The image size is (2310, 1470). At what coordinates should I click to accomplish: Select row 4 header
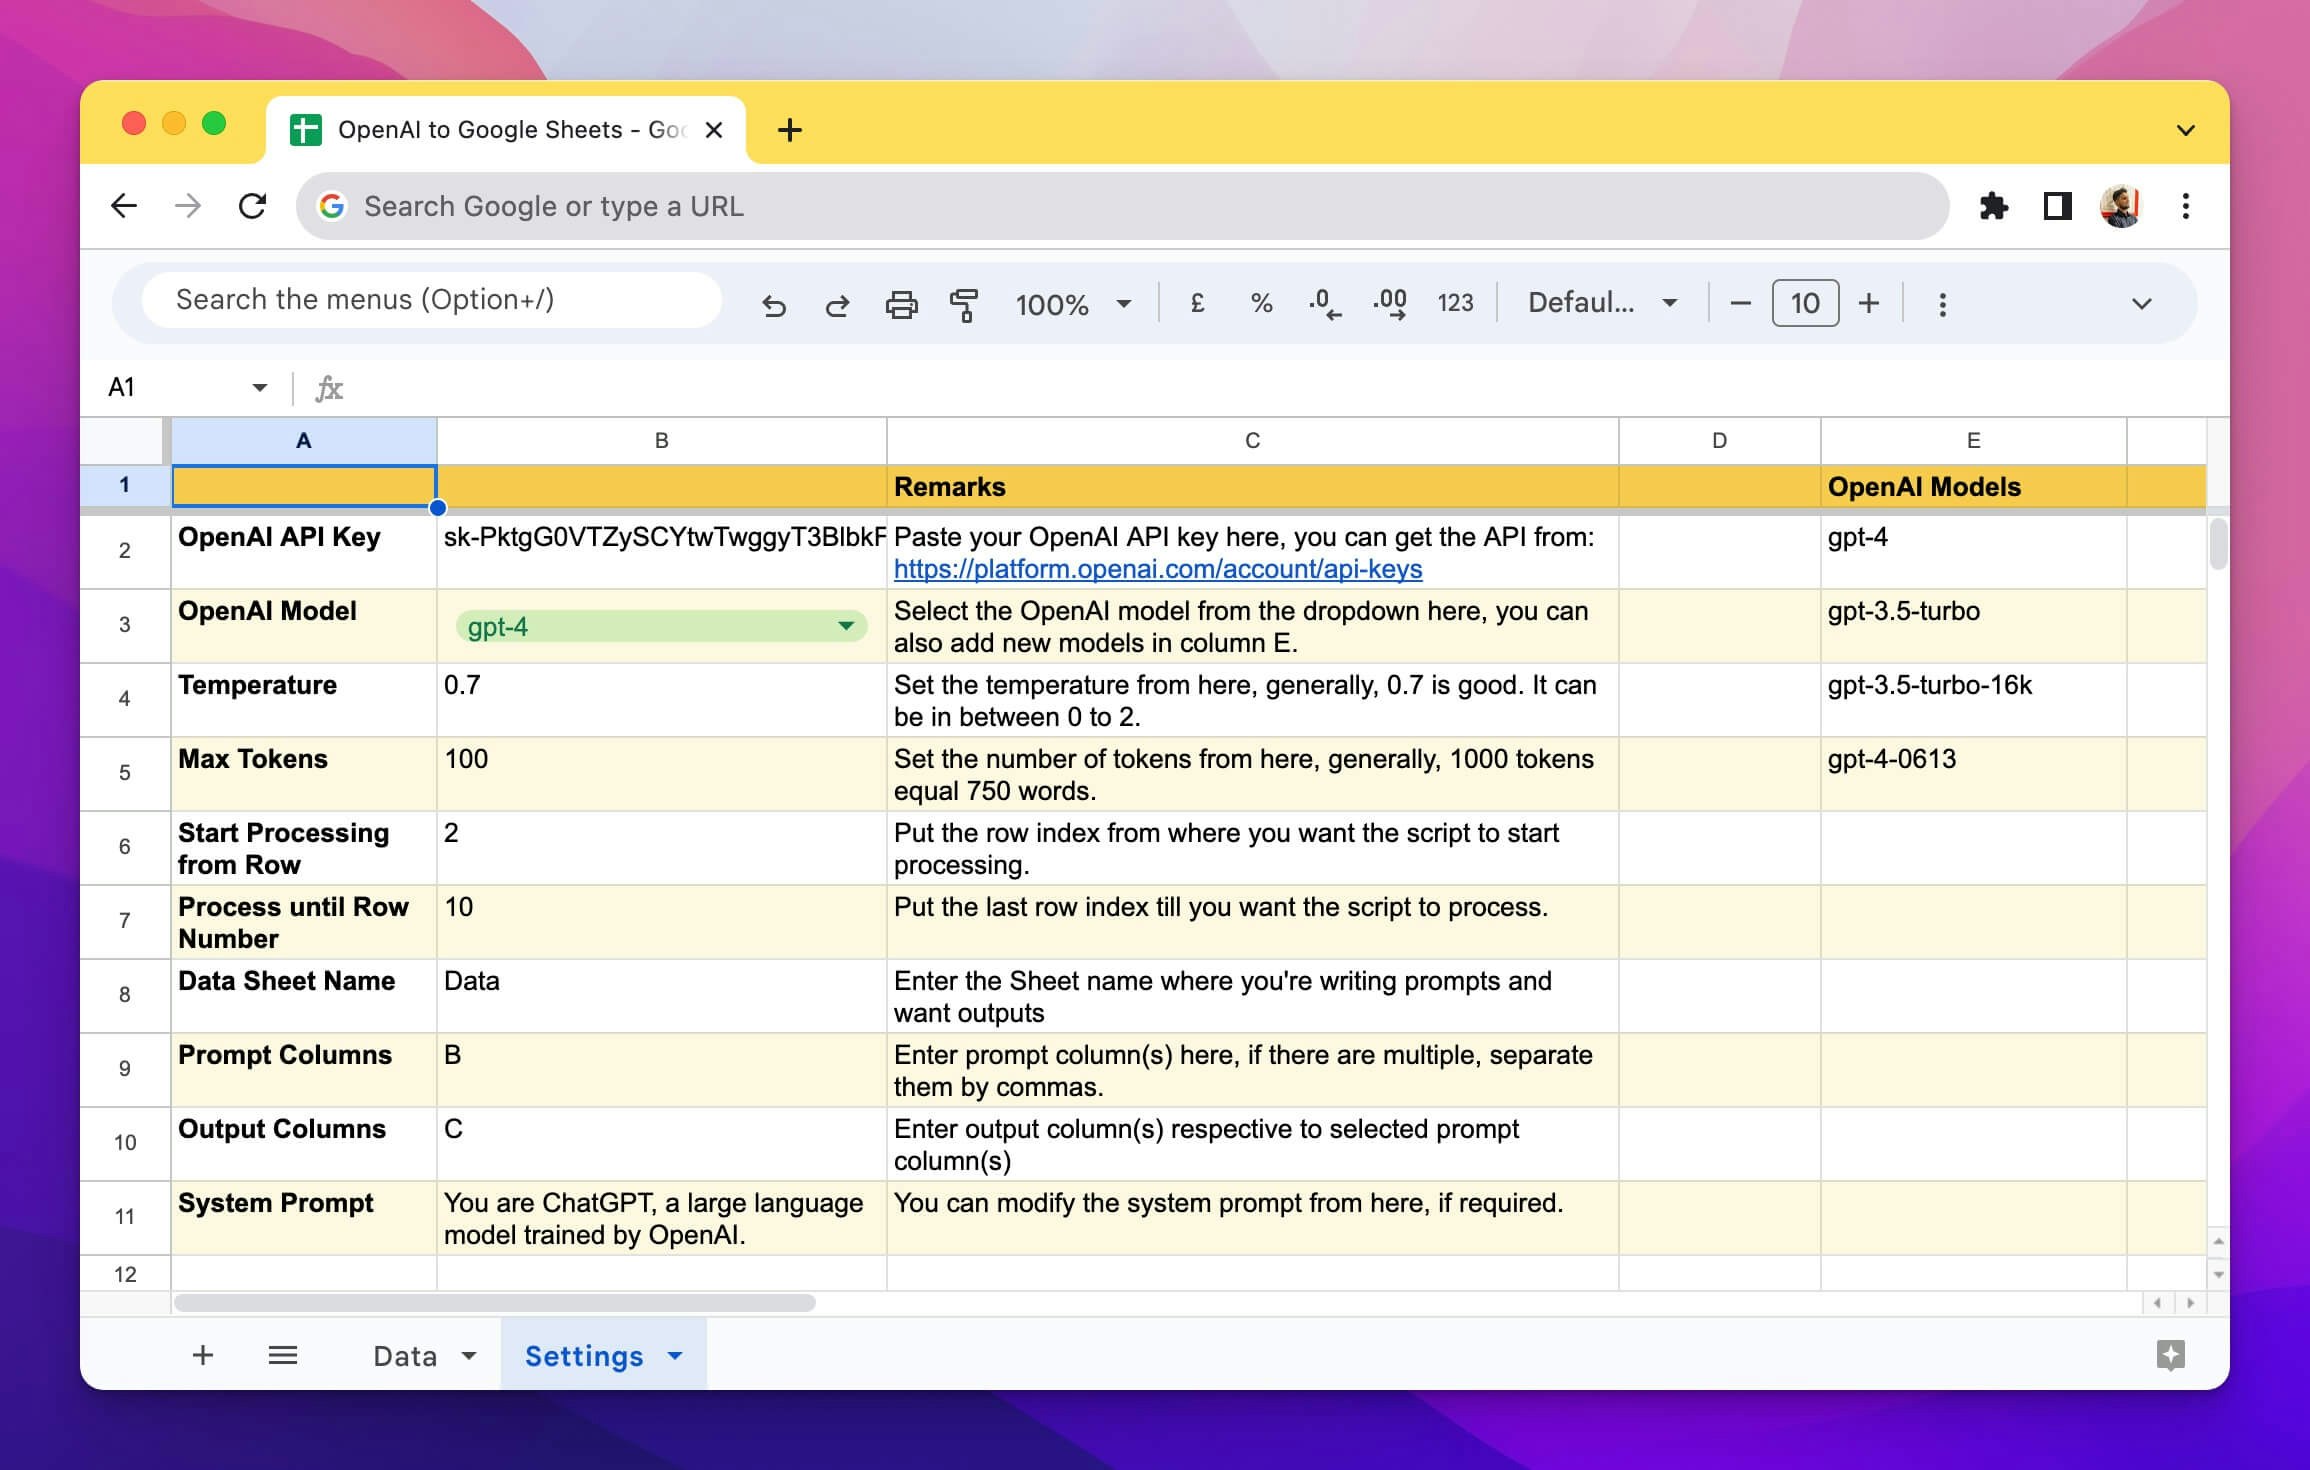tap(125, 699)
